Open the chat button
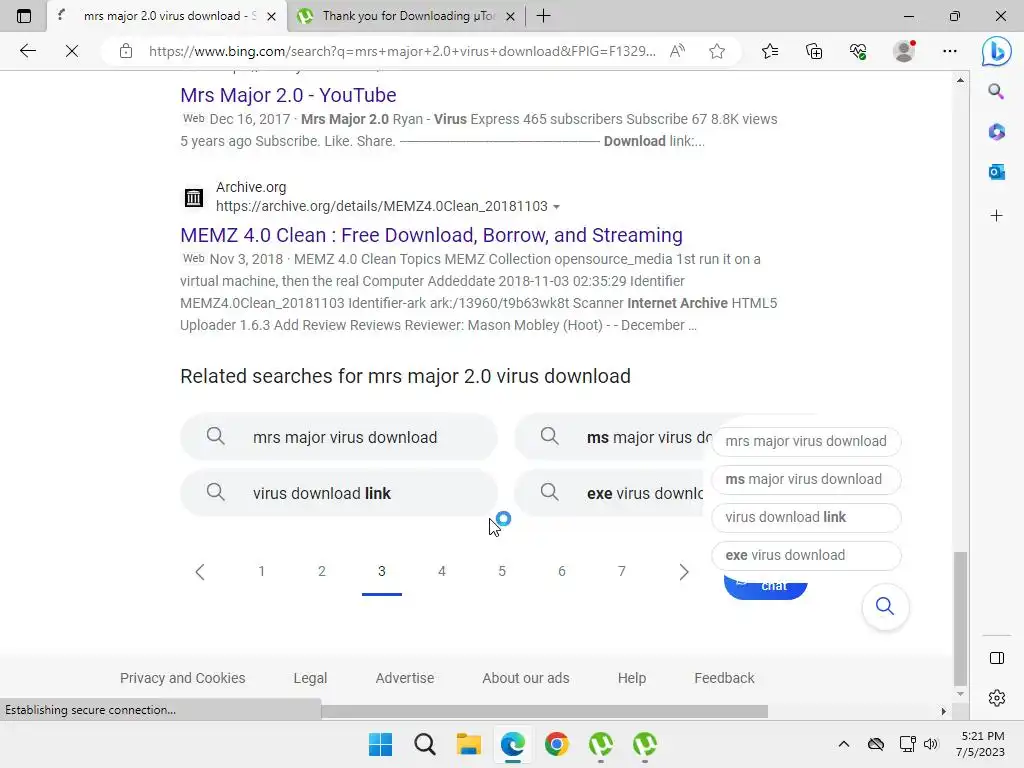 coord(765,586)
